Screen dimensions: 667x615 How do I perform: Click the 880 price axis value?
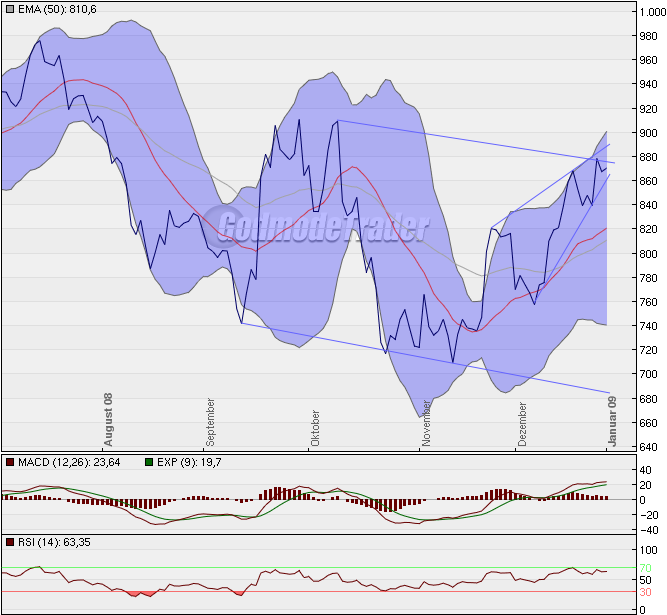(649, 157)
